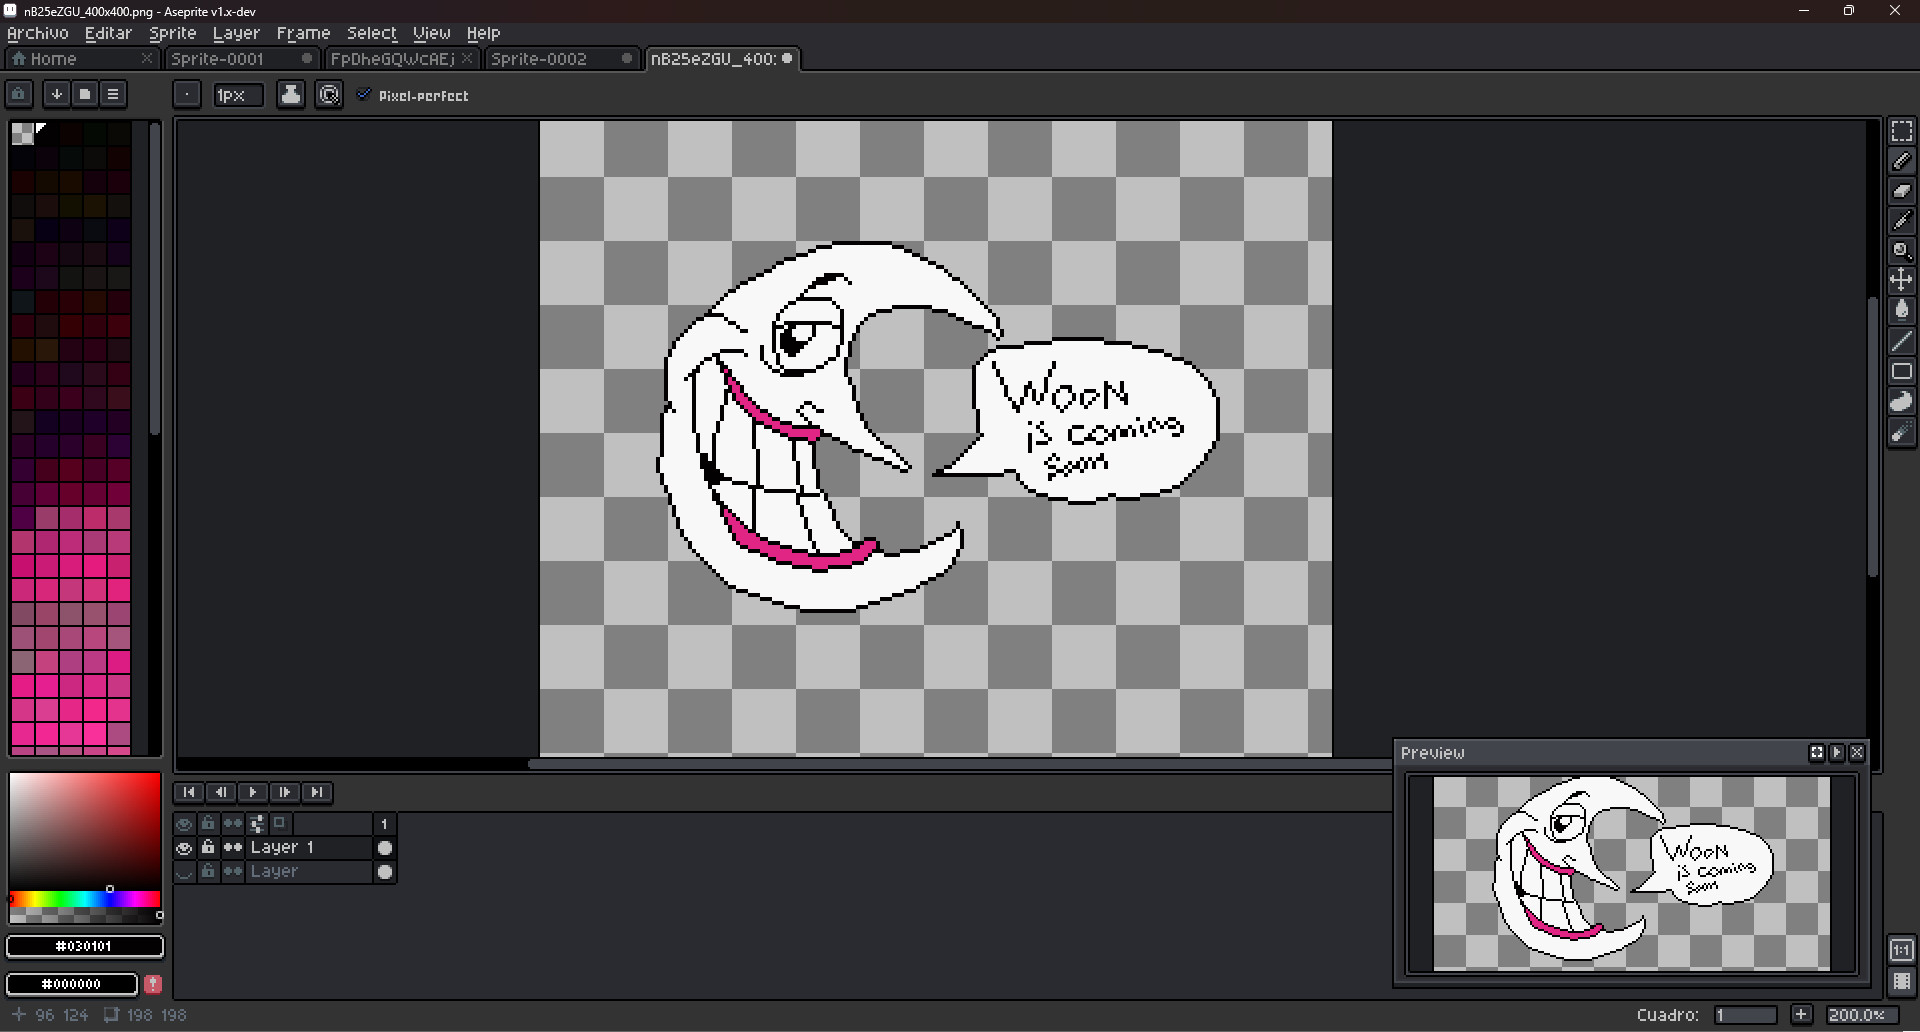Screen dimensions: 1920x1032
Task: Lock the bottom layer named Layer
Action: 208,872
